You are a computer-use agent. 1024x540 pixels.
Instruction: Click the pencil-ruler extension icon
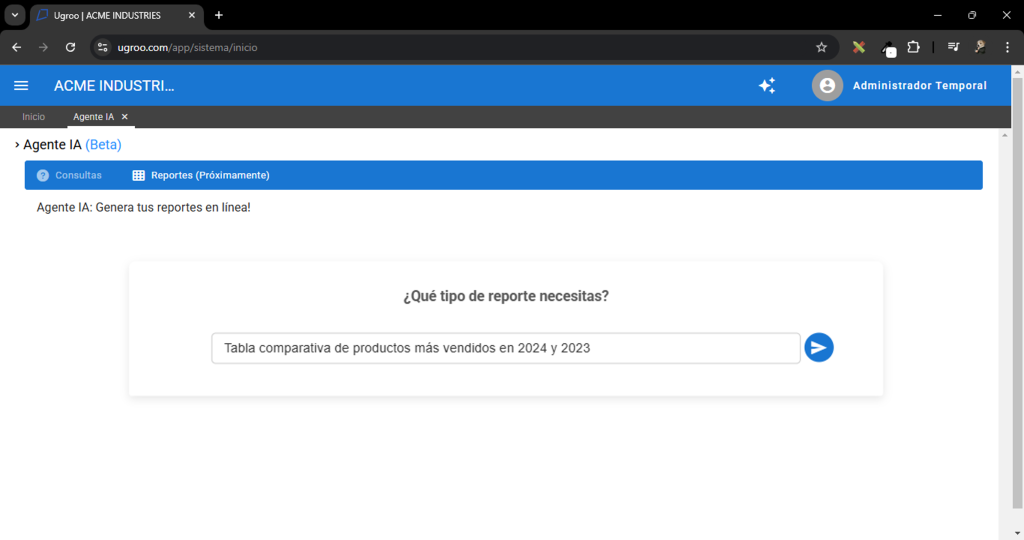pos(858,47)
